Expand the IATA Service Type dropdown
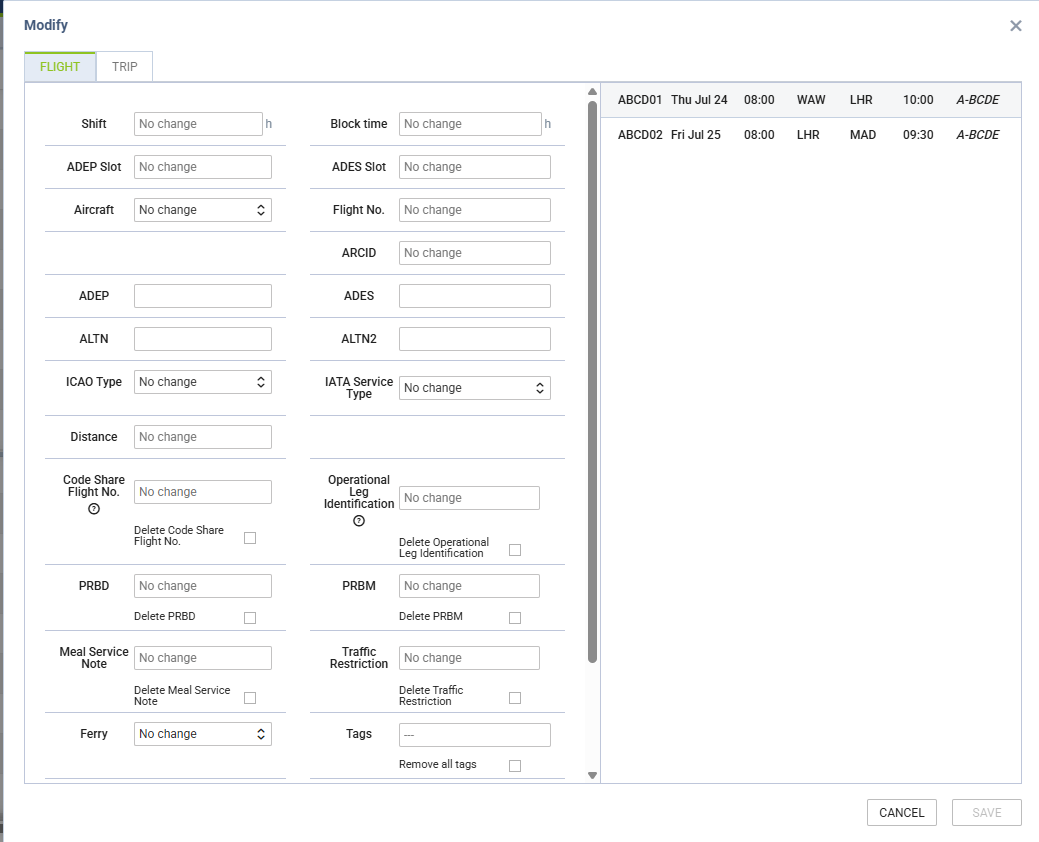1039x842 pixels. (x=474, y=388)
